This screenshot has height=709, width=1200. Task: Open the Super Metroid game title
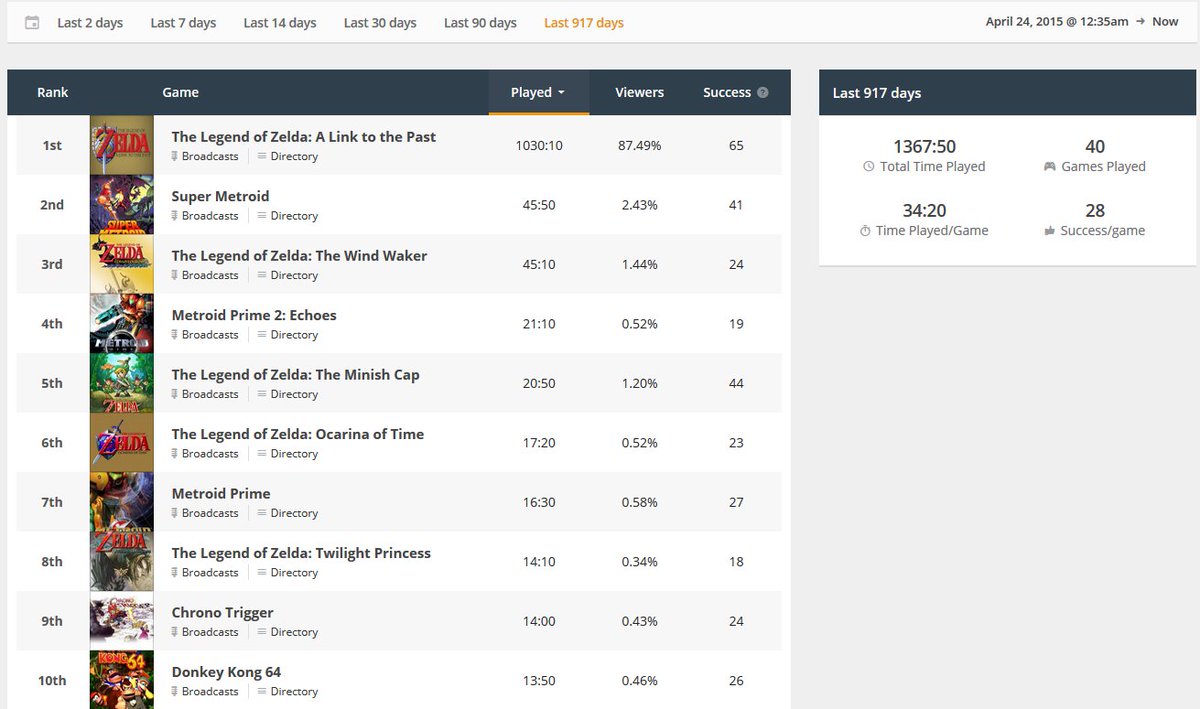click(220, 196)
